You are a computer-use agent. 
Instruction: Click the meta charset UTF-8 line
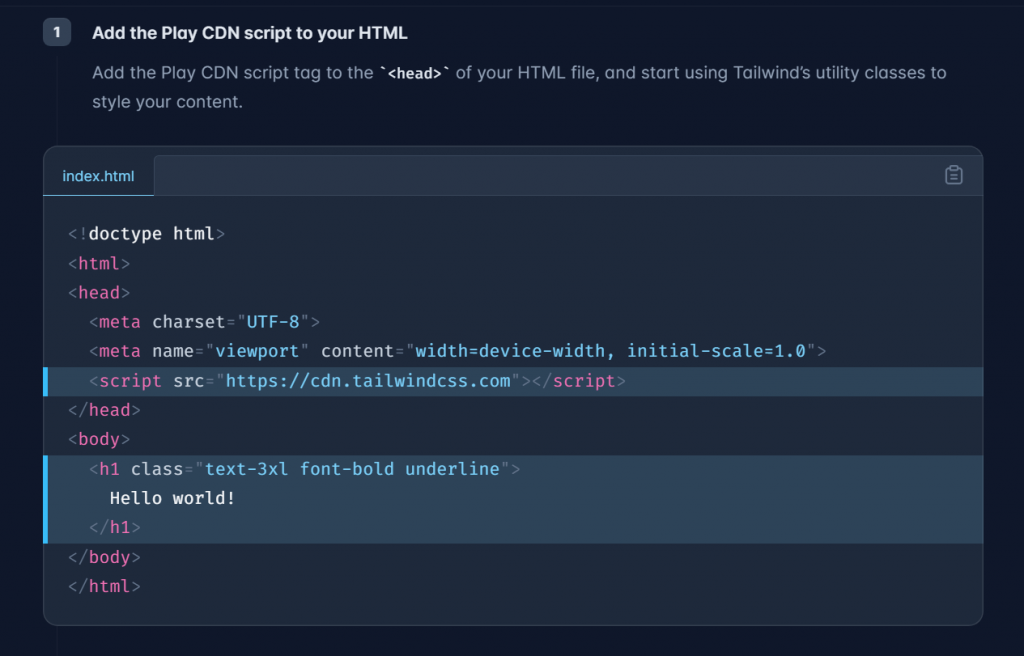pos(204,322)
